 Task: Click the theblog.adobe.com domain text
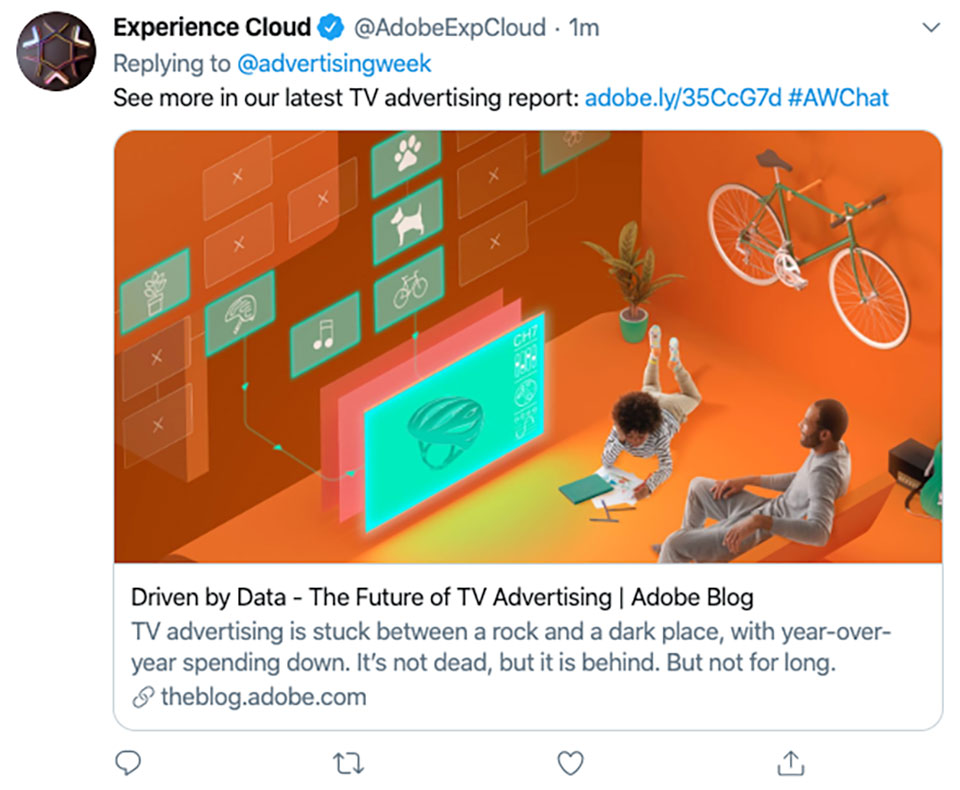click(264, 697)
